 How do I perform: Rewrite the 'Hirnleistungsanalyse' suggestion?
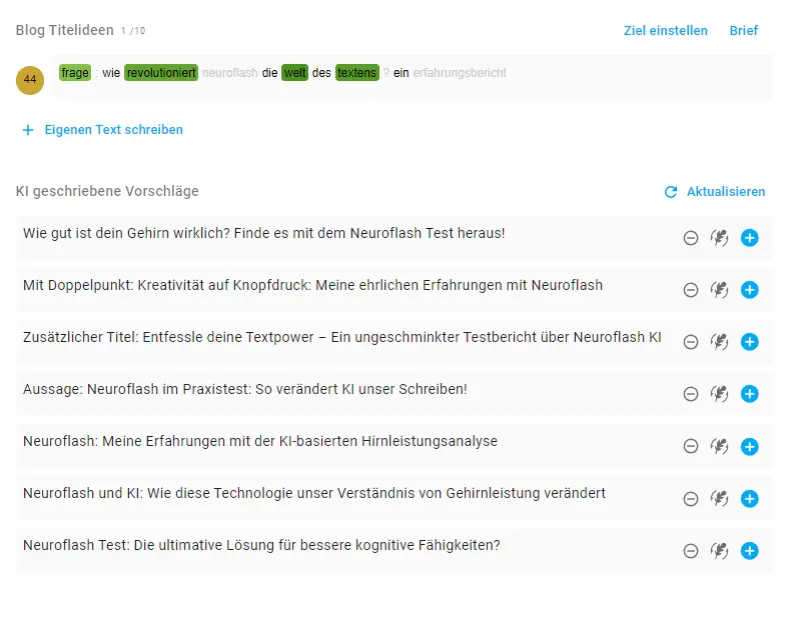[720, 447]
